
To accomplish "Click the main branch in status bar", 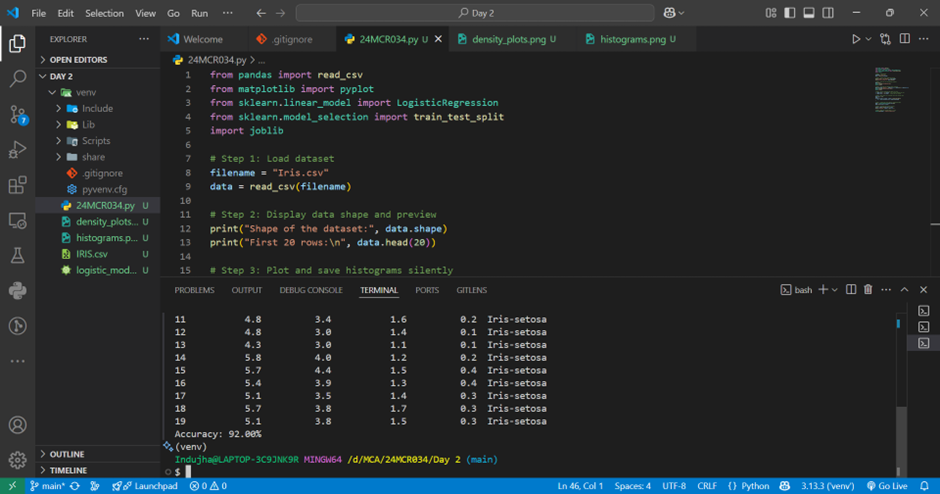I will (x=47, y=486).
